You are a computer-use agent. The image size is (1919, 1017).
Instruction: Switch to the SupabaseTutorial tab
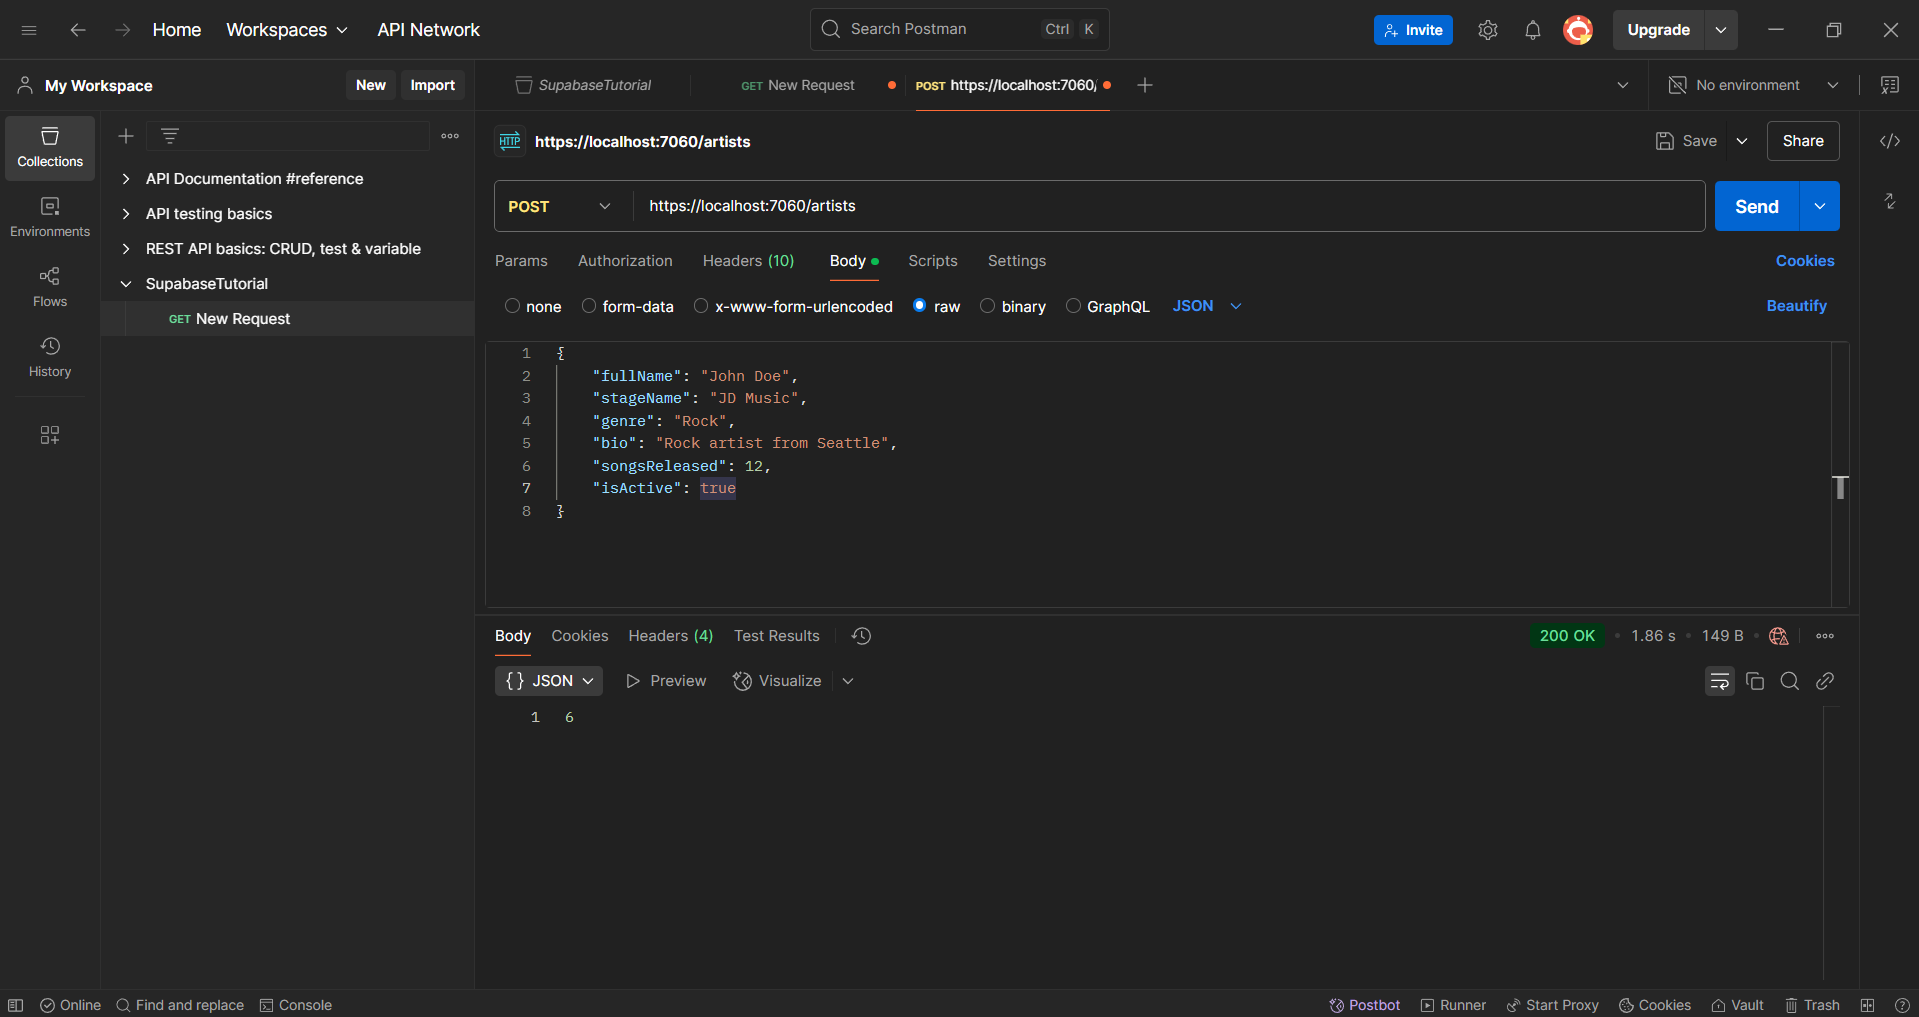tap(584, 85)
